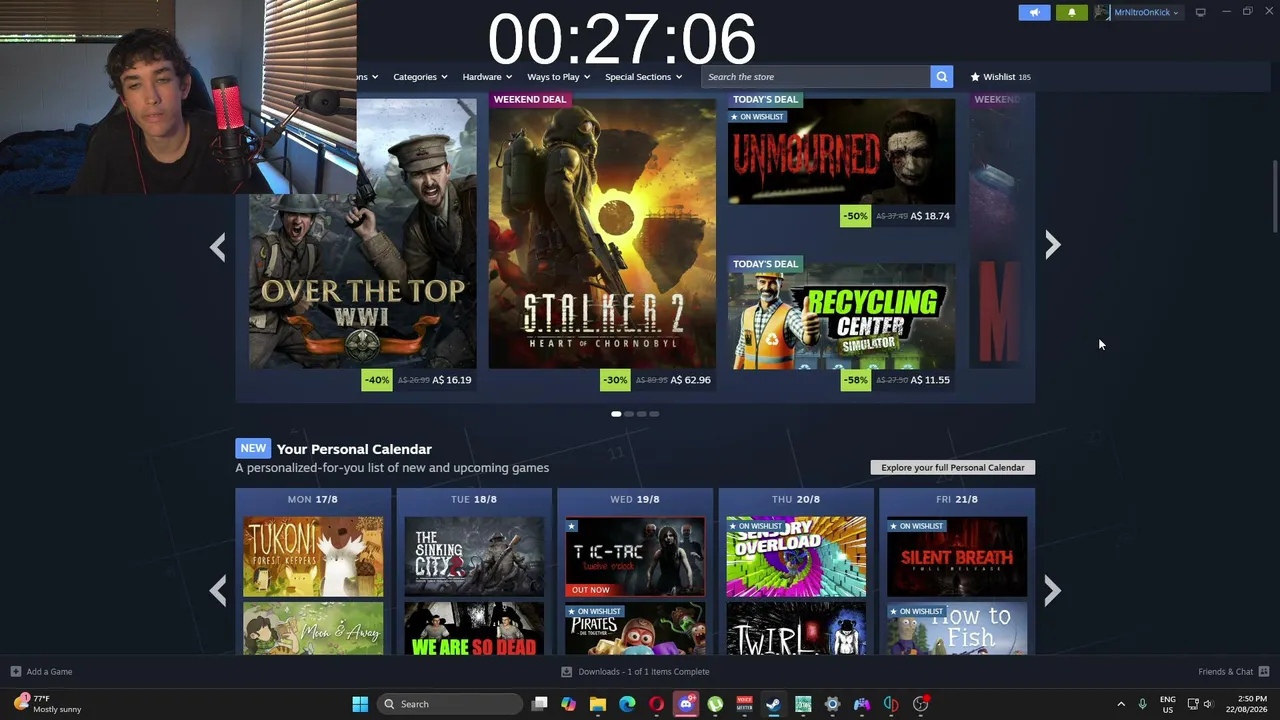Click the Steam taskbar icon
This screenshot has width=1280, height=720.
click(773, 704)
